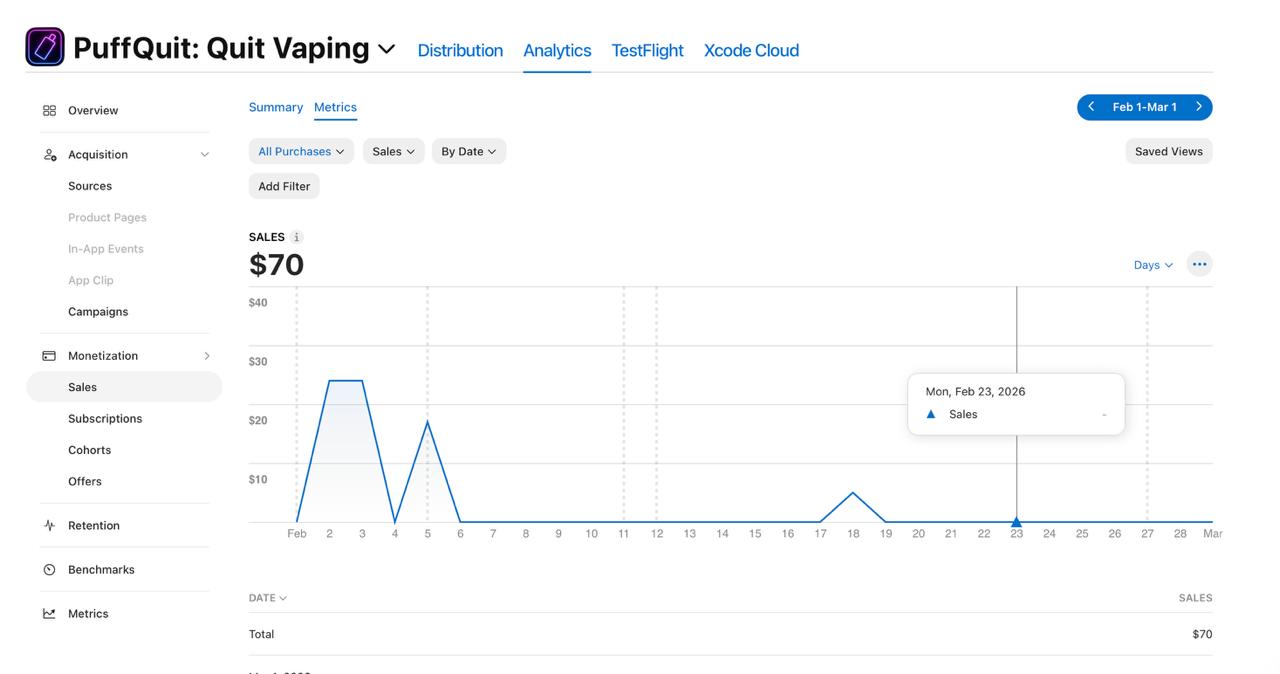This screenshot has width=1280, height=674.
Task: Switch to the Summary subtab
Action: coord(276,107)
